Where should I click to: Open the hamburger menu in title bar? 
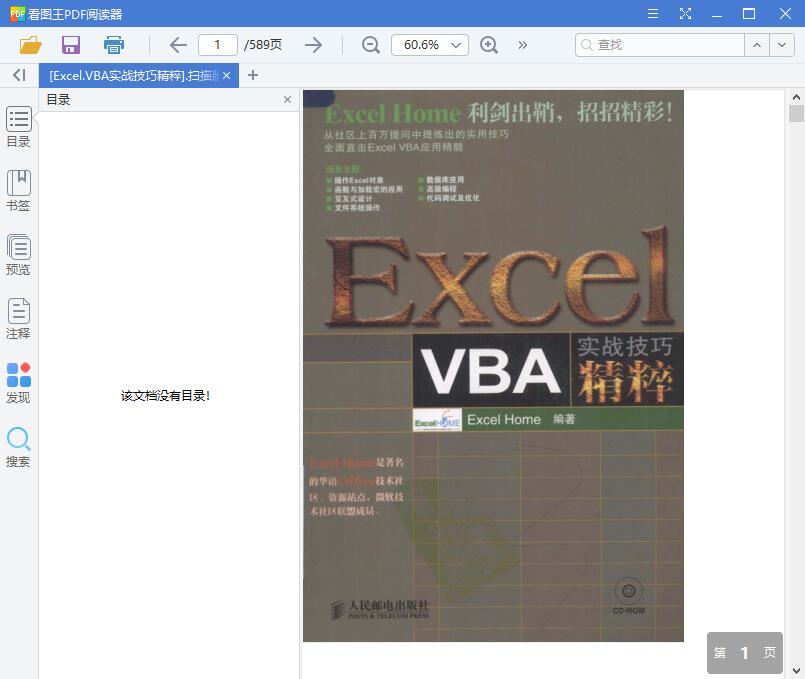[653, 14]
